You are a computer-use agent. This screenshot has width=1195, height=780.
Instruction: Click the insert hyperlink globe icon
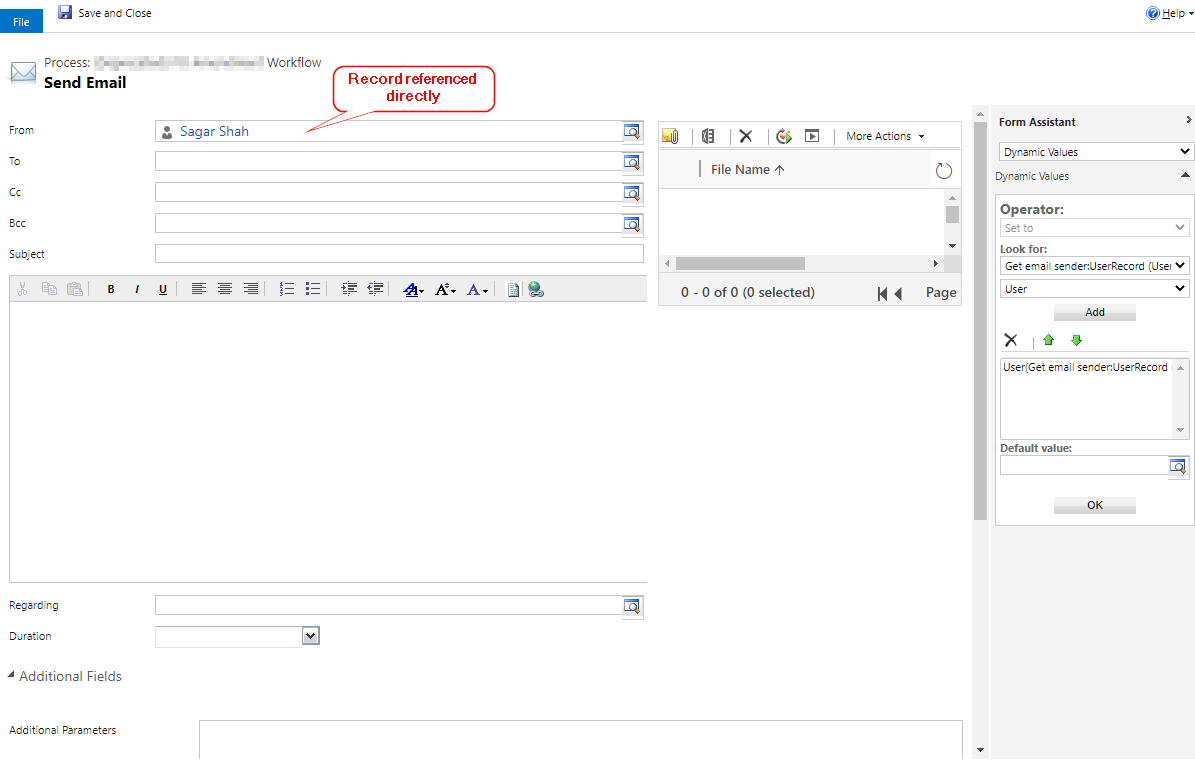coord(536,289)
